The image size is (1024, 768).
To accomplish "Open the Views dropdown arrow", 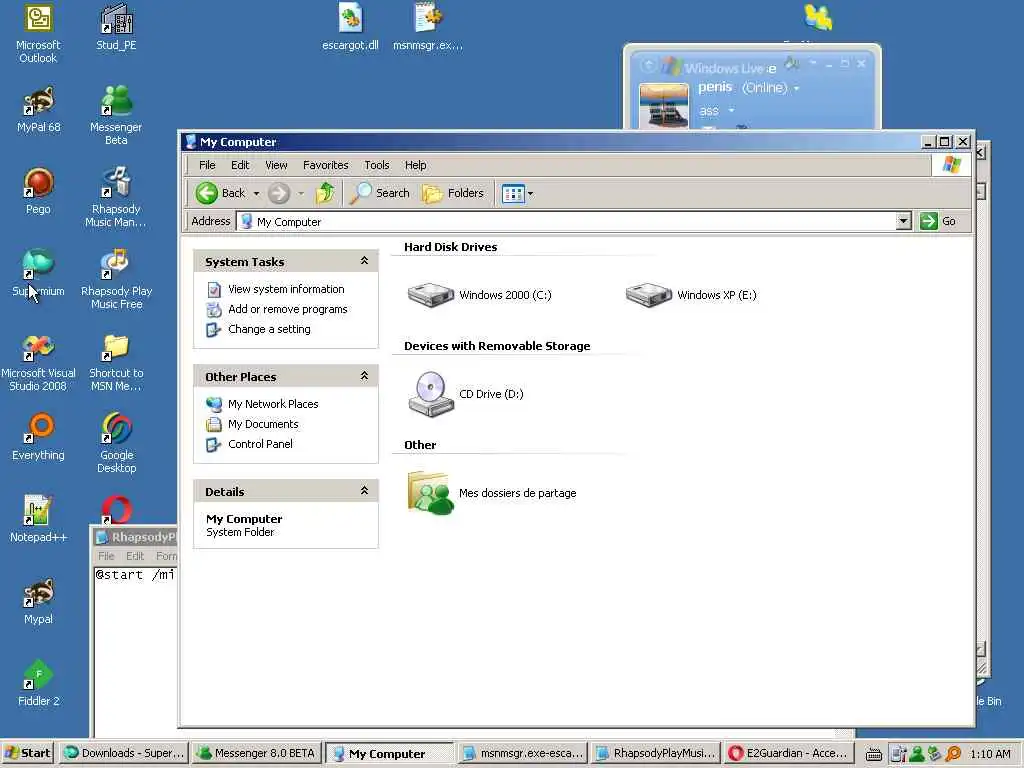I will pyautogui.click(x=530, y=193).
